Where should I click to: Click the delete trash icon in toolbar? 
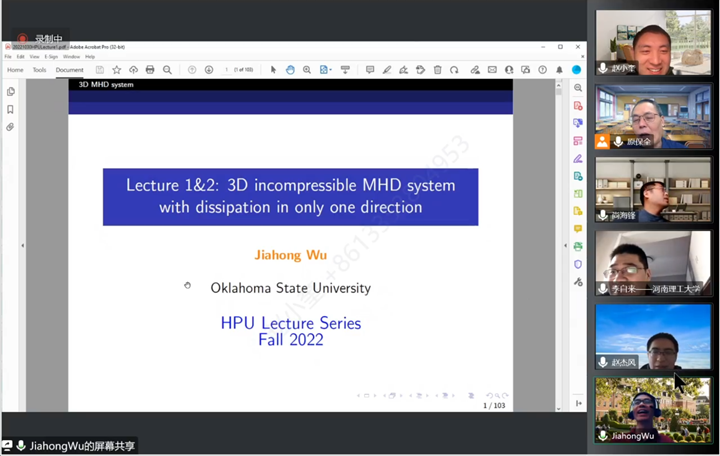(437, 70)
